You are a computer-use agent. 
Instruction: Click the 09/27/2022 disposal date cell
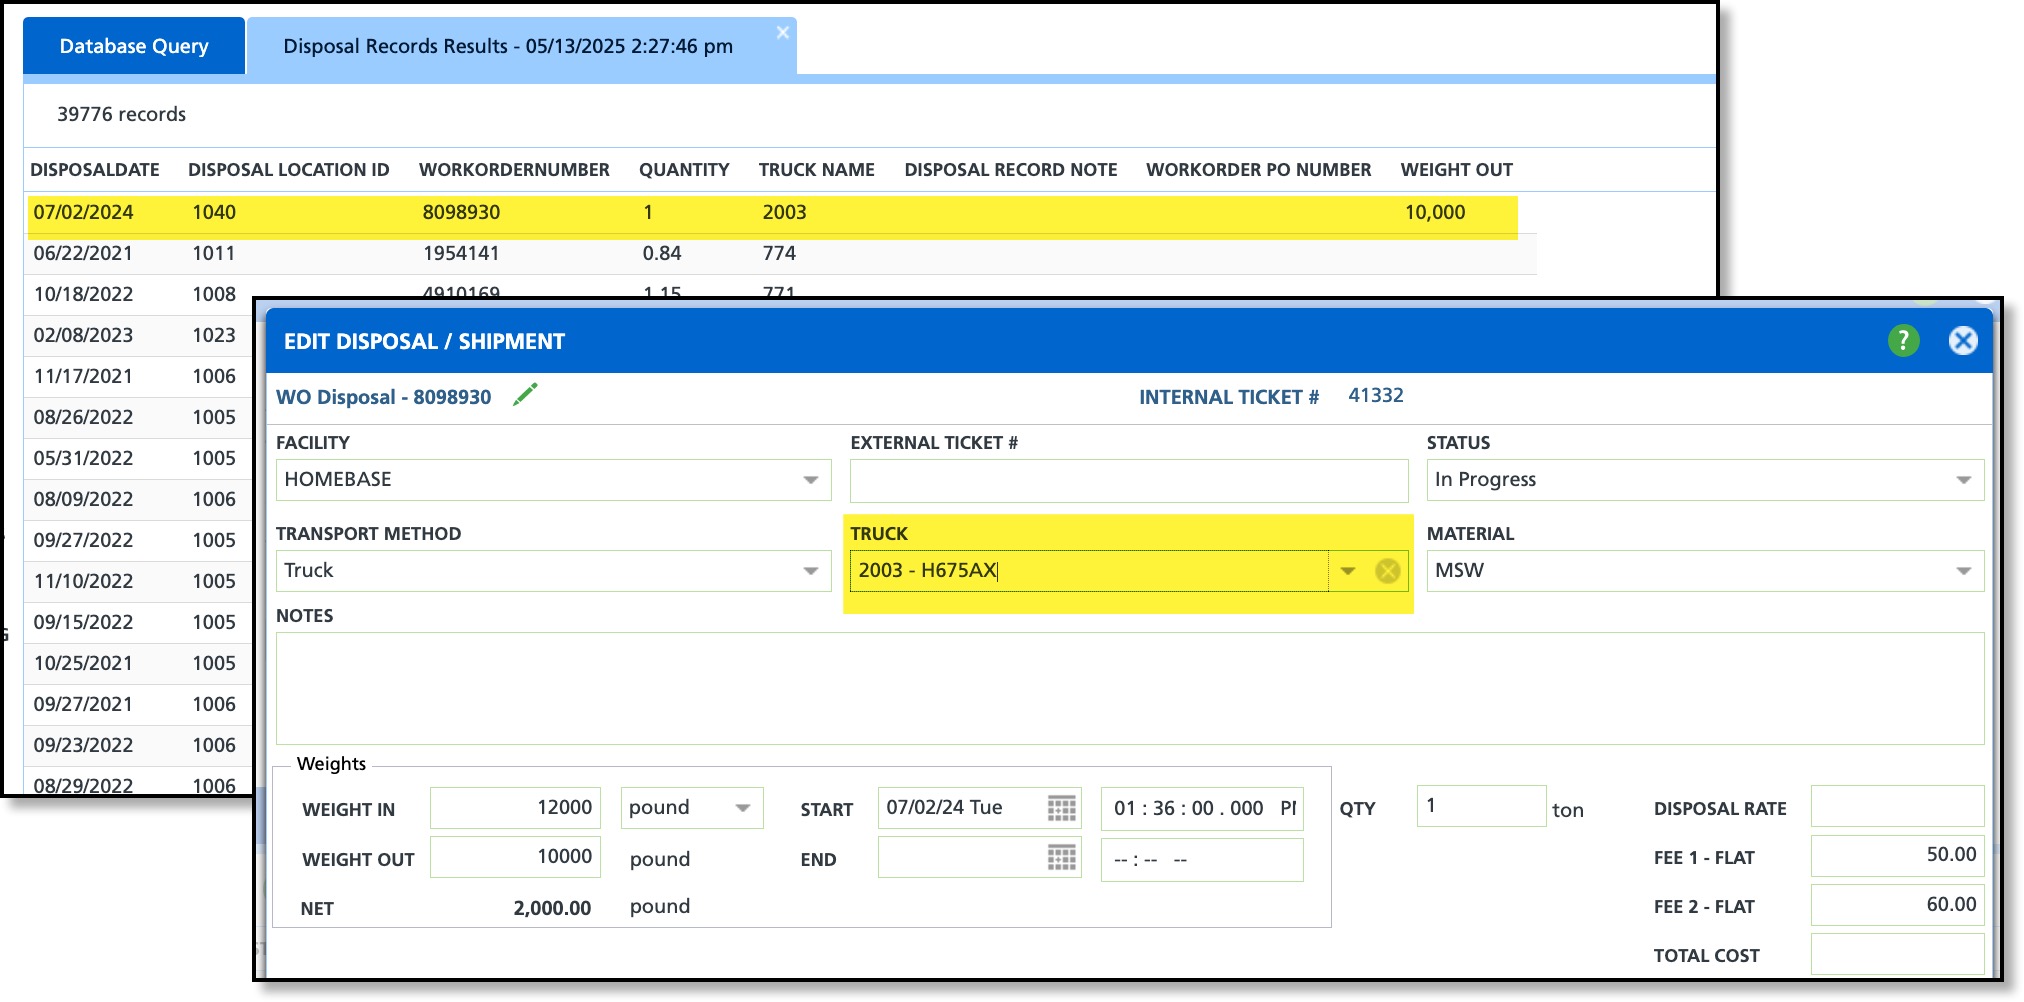coord(83,540)
